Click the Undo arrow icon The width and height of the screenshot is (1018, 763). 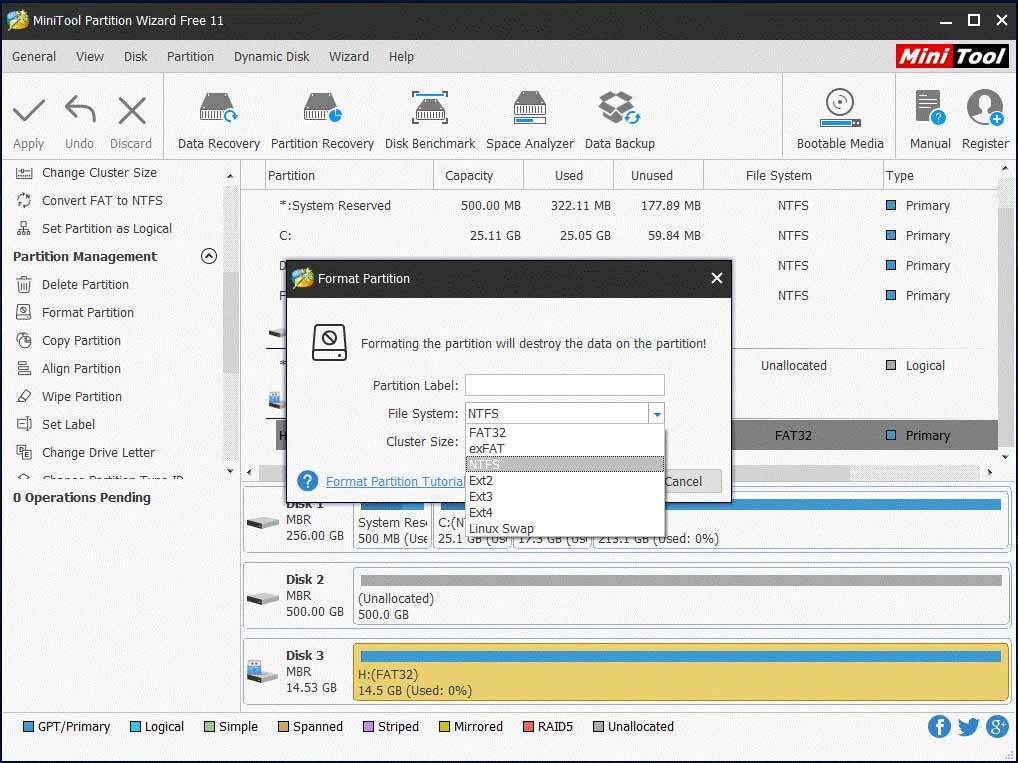pyautogui.click(x=80, y=110)
